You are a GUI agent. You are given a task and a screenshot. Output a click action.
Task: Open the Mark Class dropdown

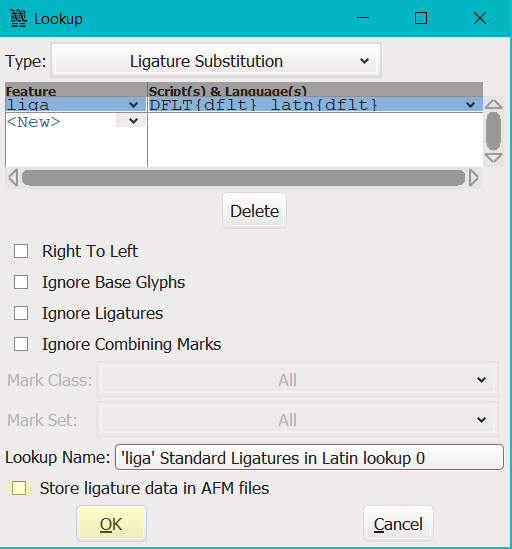click(297, 380)
